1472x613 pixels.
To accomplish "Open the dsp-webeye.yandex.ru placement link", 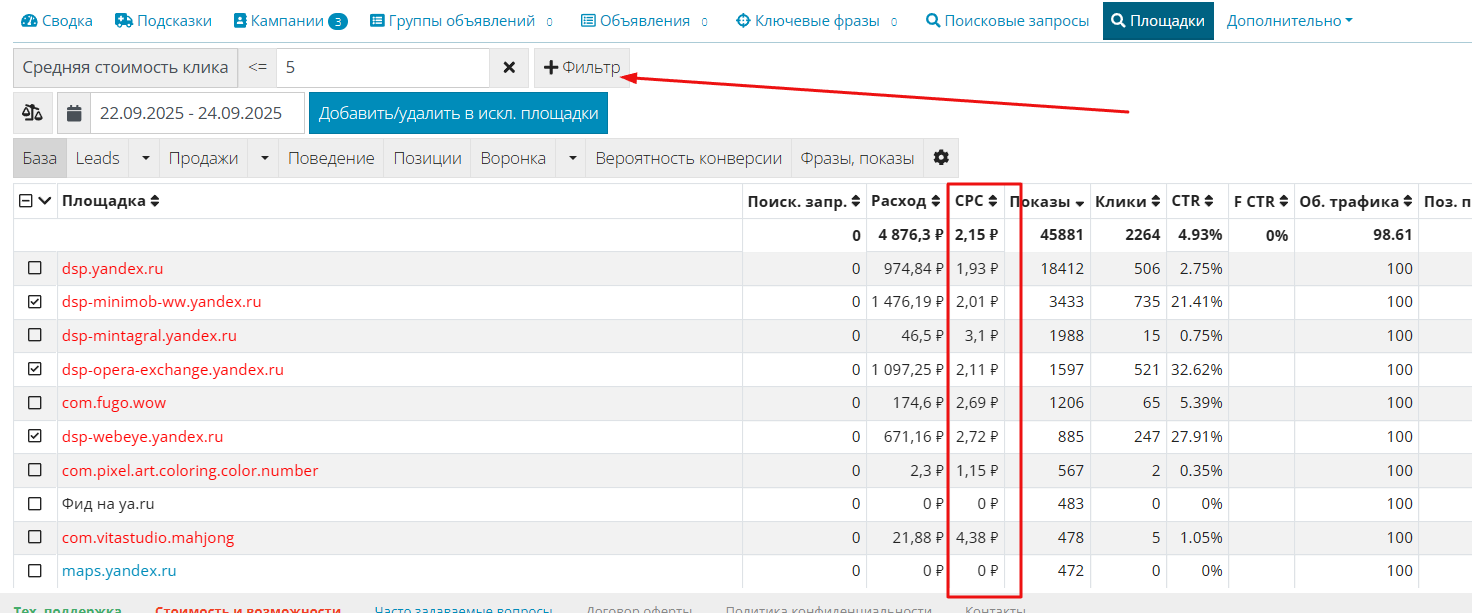I will (142, 437).
